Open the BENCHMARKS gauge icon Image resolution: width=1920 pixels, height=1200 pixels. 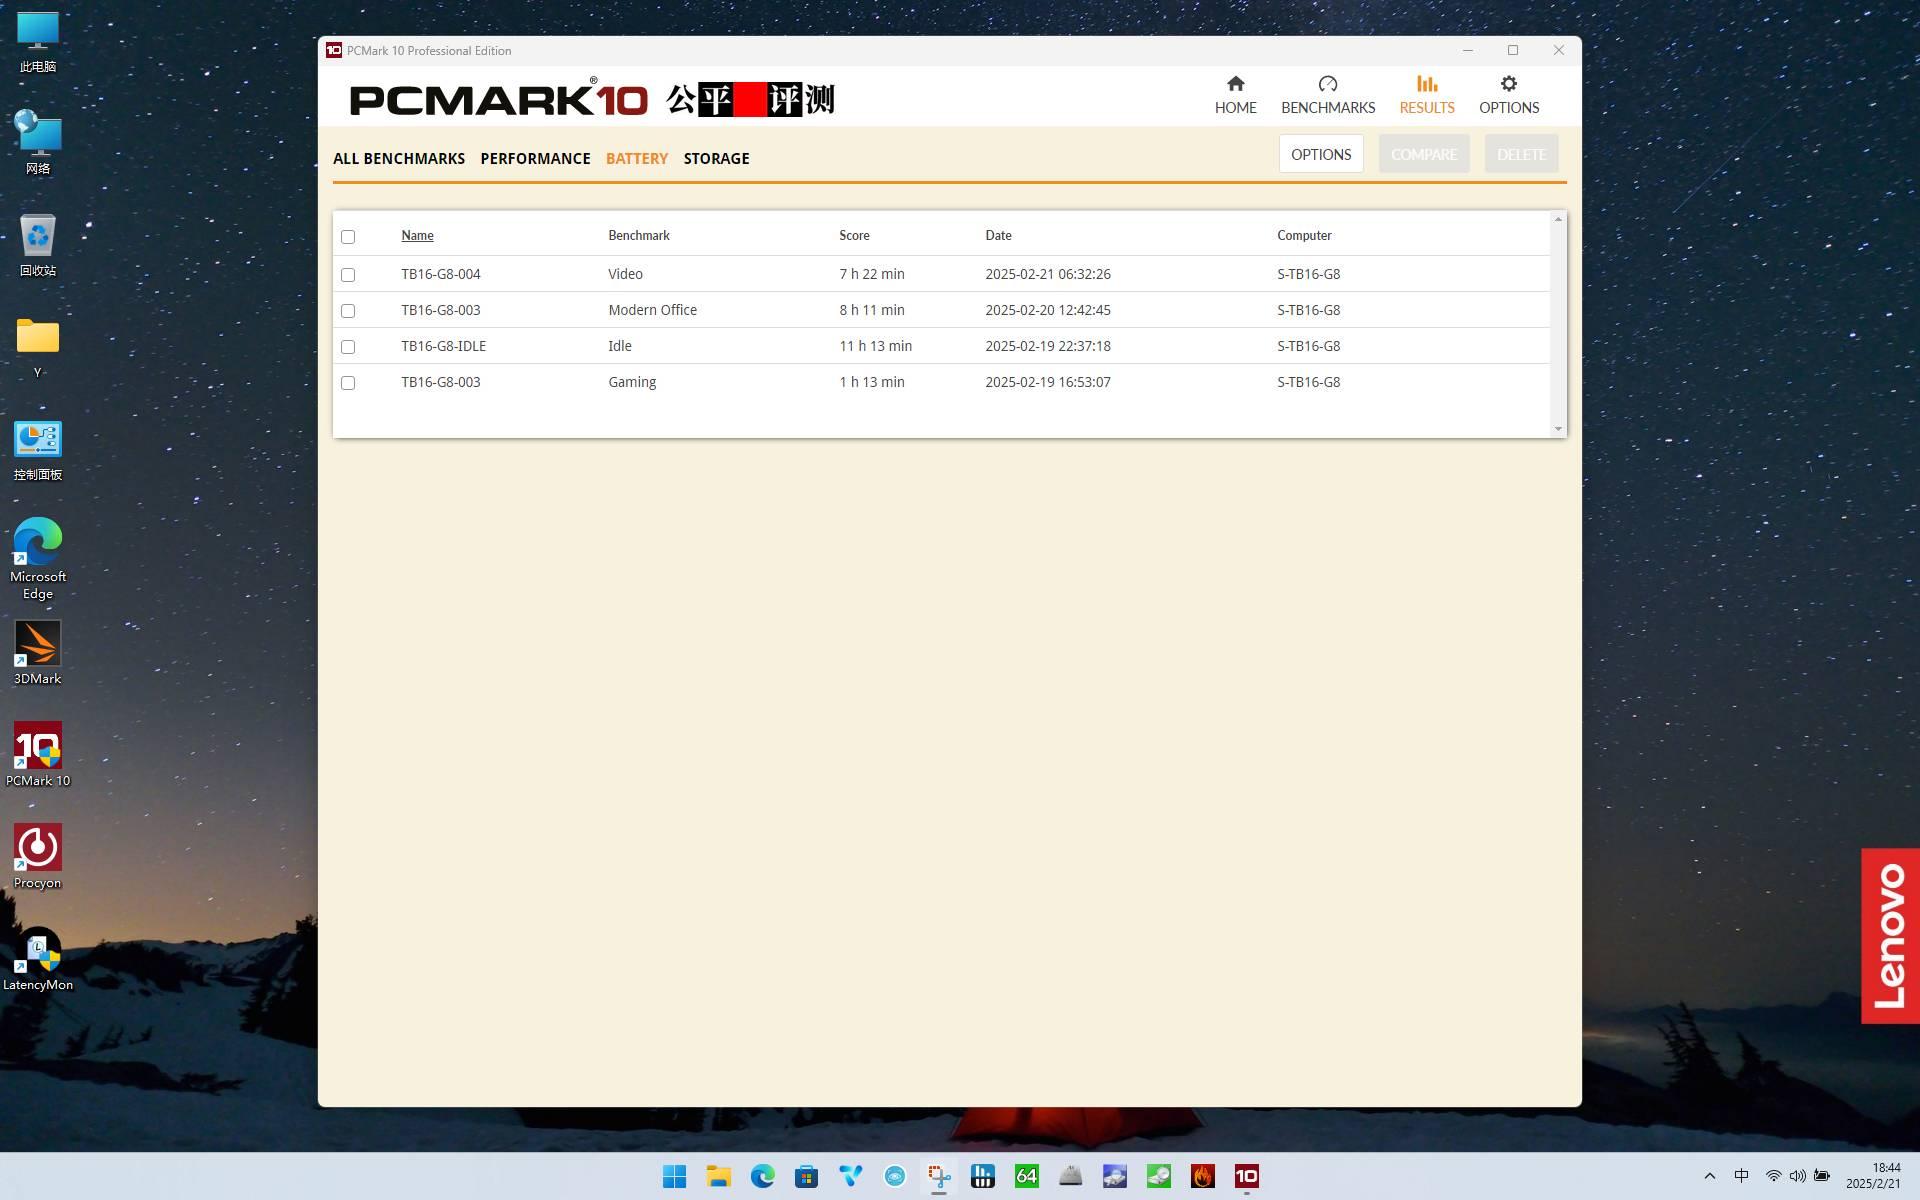[x=1327, y=84]
